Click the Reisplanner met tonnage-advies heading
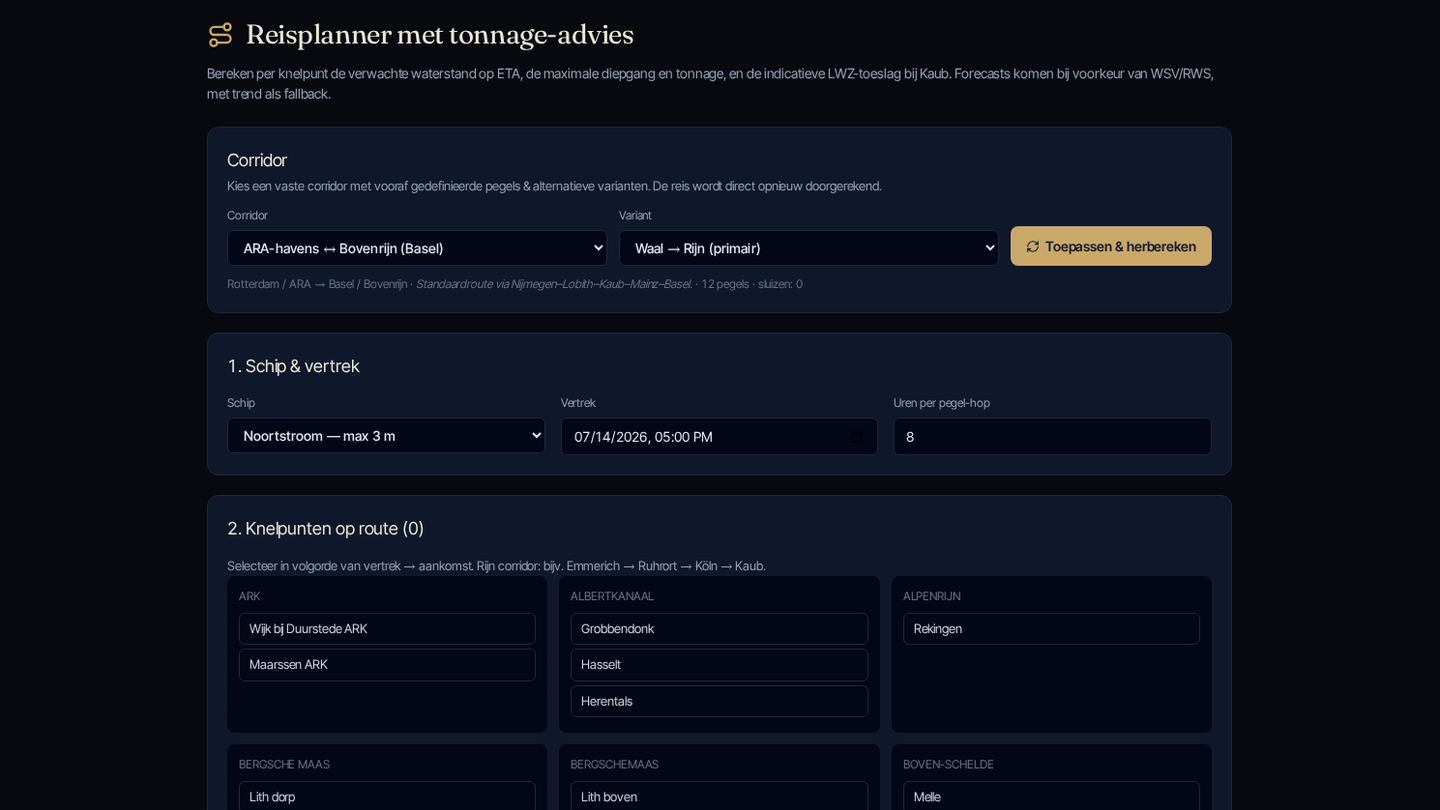 [x=440, y=35]
